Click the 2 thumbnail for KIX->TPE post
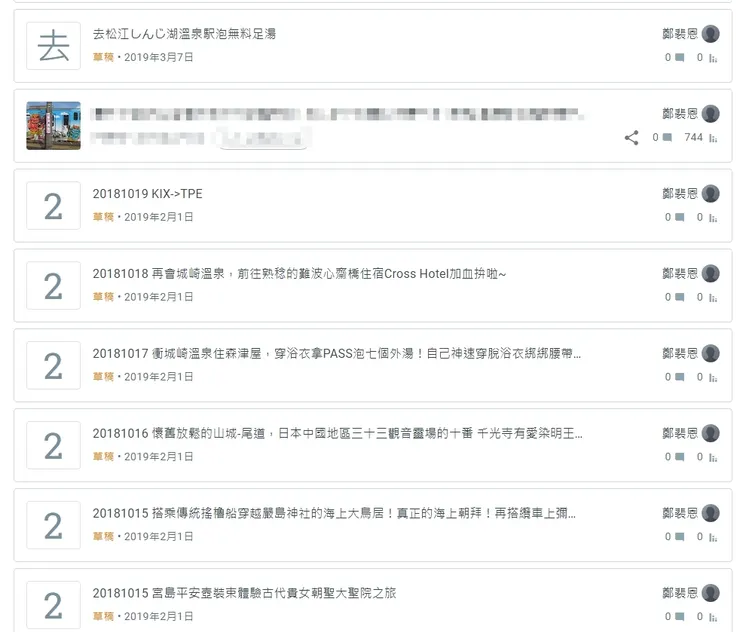Image resolution: width=740 pixels, height=632 pixels. click(53, 206)
